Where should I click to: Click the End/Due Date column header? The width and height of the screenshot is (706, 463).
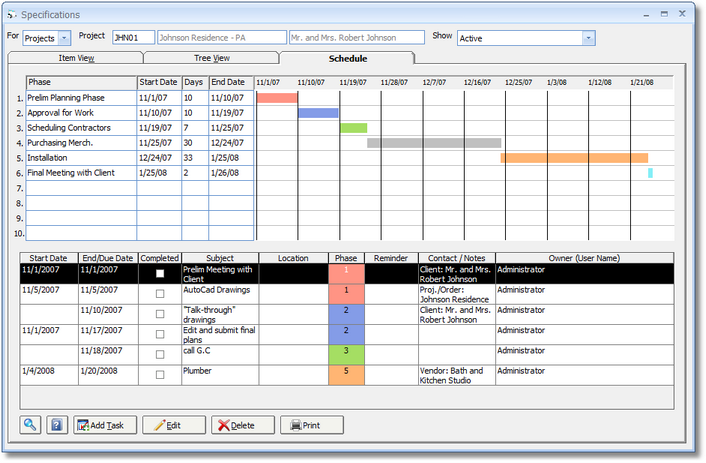pyautogui.click(x=108, y=258)
